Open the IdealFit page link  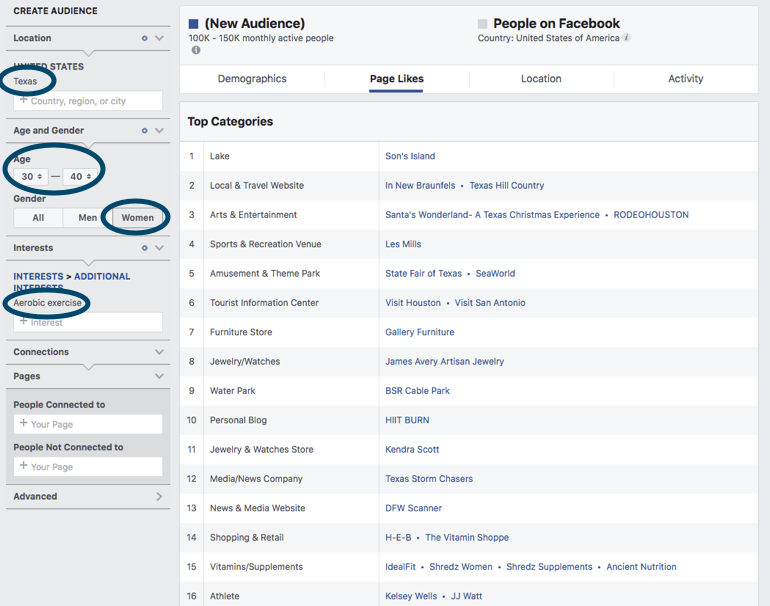[400, 567]
